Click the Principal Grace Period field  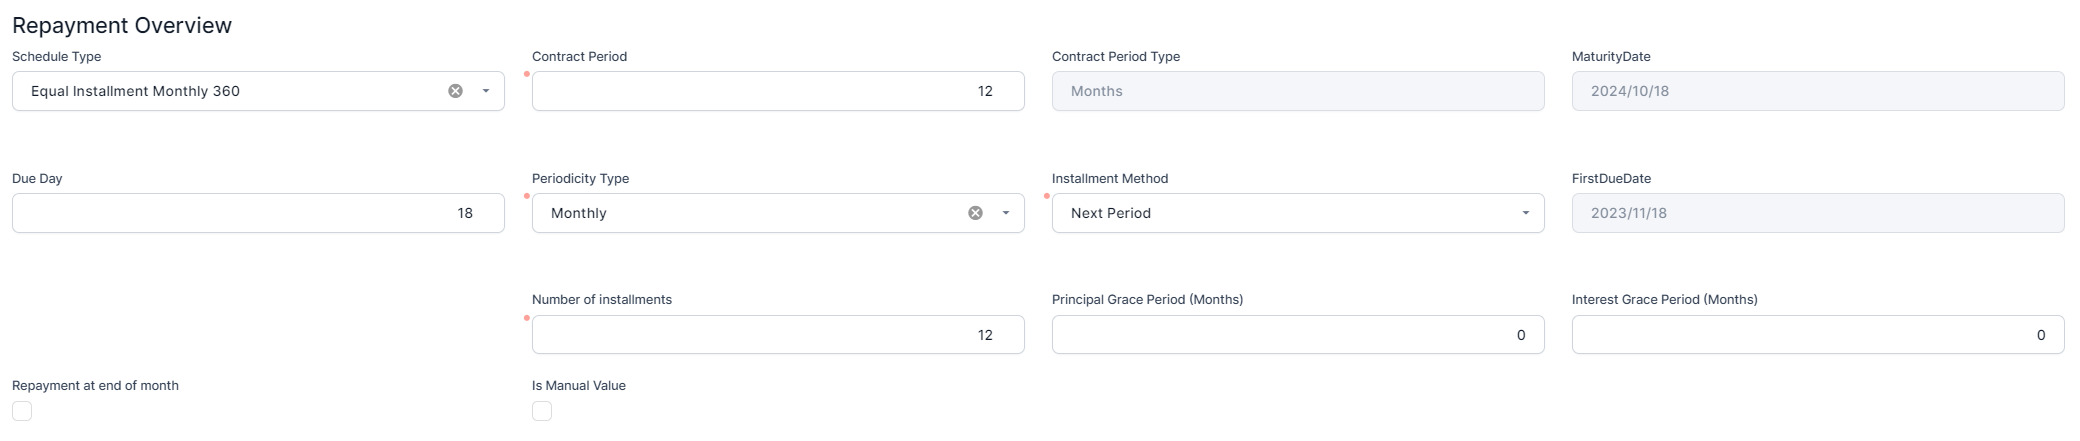pyautogui.click(x=1297, y=335)
